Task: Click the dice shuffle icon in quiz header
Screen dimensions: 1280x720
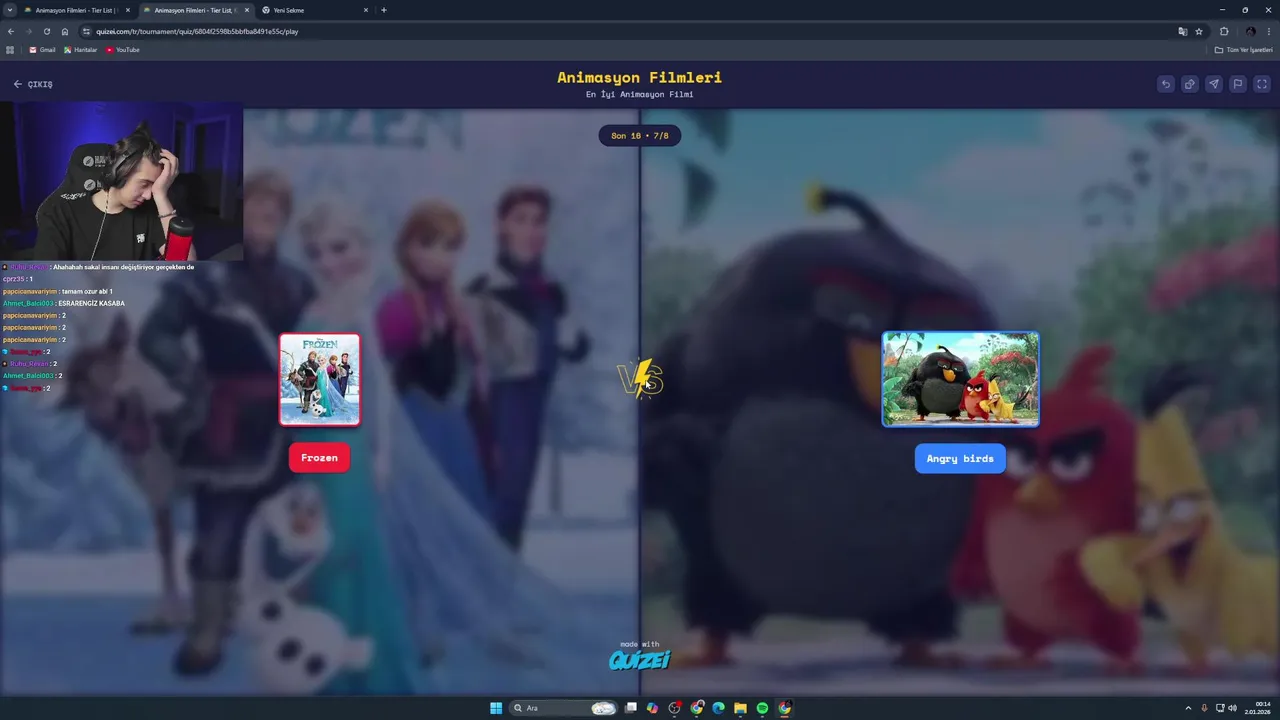Action: click(1189, 84)
